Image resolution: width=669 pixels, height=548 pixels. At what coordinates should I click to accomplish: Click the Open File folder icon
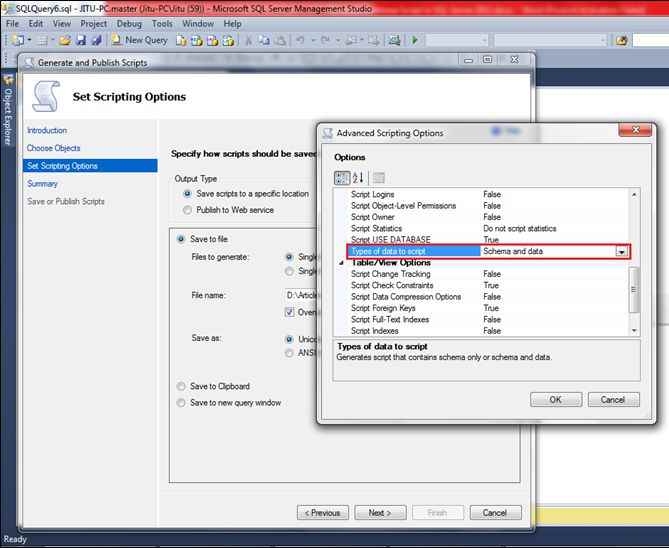coord(65,40)
